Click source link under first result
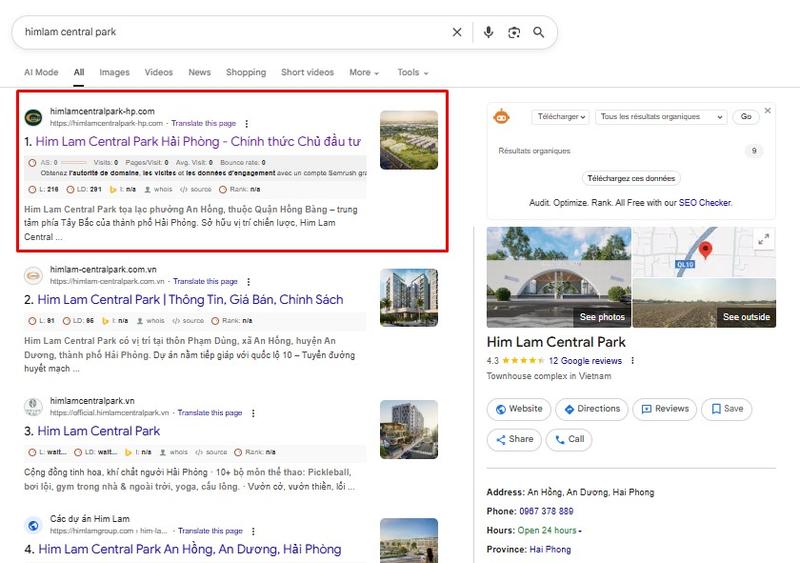 click(195, 189)
